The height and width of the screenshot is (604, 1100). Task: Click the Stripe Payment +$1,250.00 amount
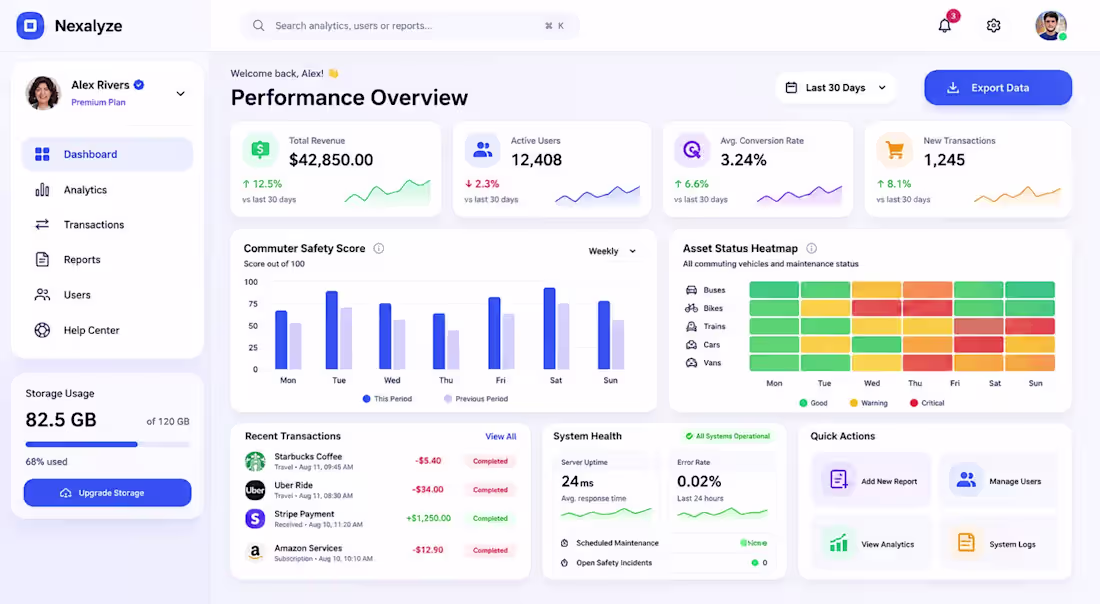428,518
